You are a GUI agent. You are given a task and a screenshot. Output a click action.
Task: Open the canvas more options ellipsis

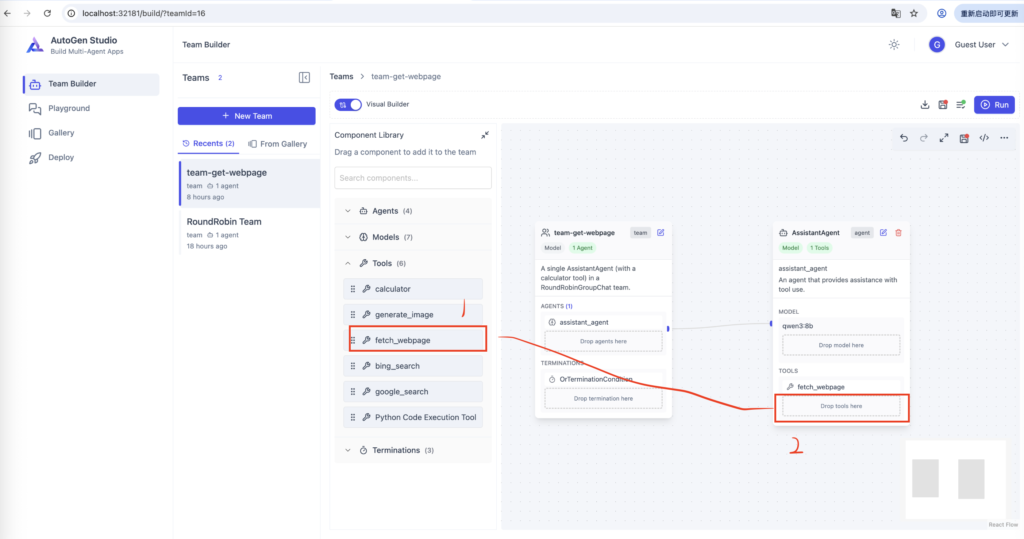1004,138
